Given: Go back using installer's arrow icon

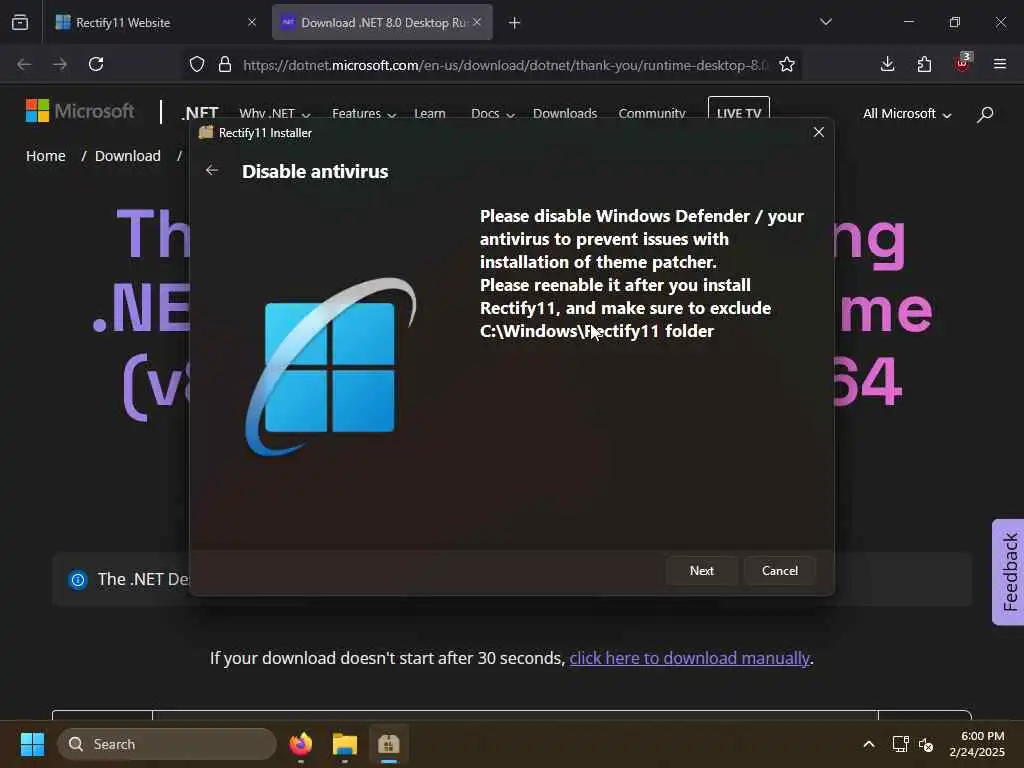Looking at the screenshot, I should click(x=212, y=170).
